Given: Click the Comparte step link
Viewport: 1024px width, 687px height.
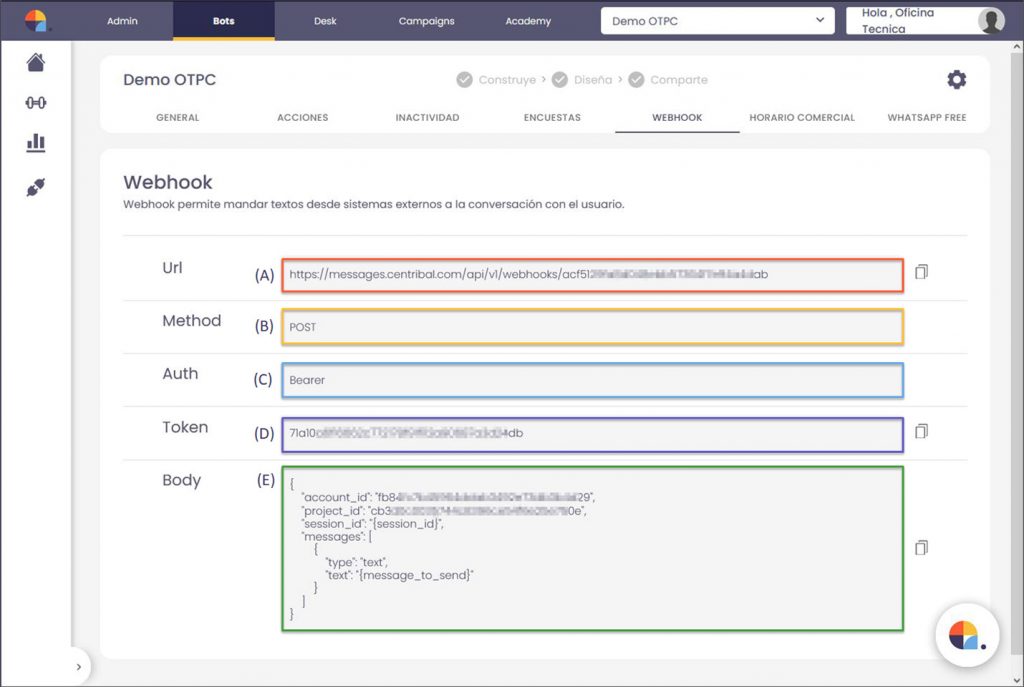Looking at the screenshot, I should click(678, 80).
